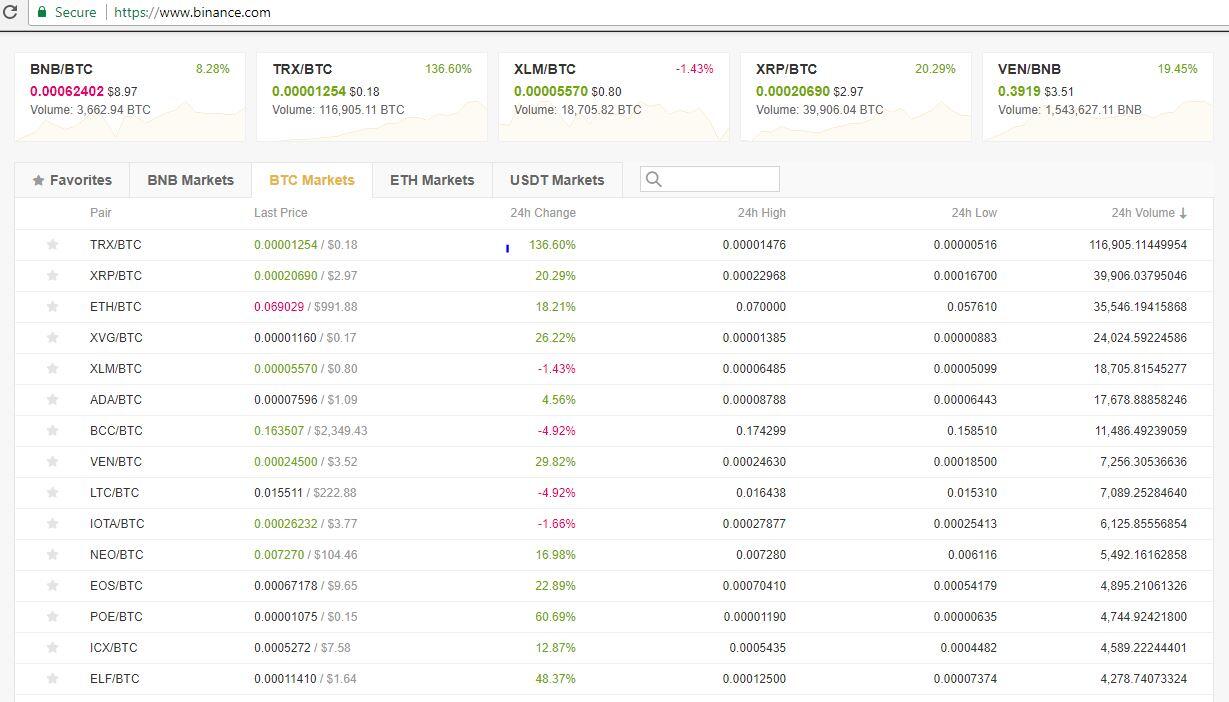Image resolution: width=1229 pixels, height=702 pixels.
Task: Click the ELF/BTC 24h high 0.00012500
Action: tap(754, 678)
